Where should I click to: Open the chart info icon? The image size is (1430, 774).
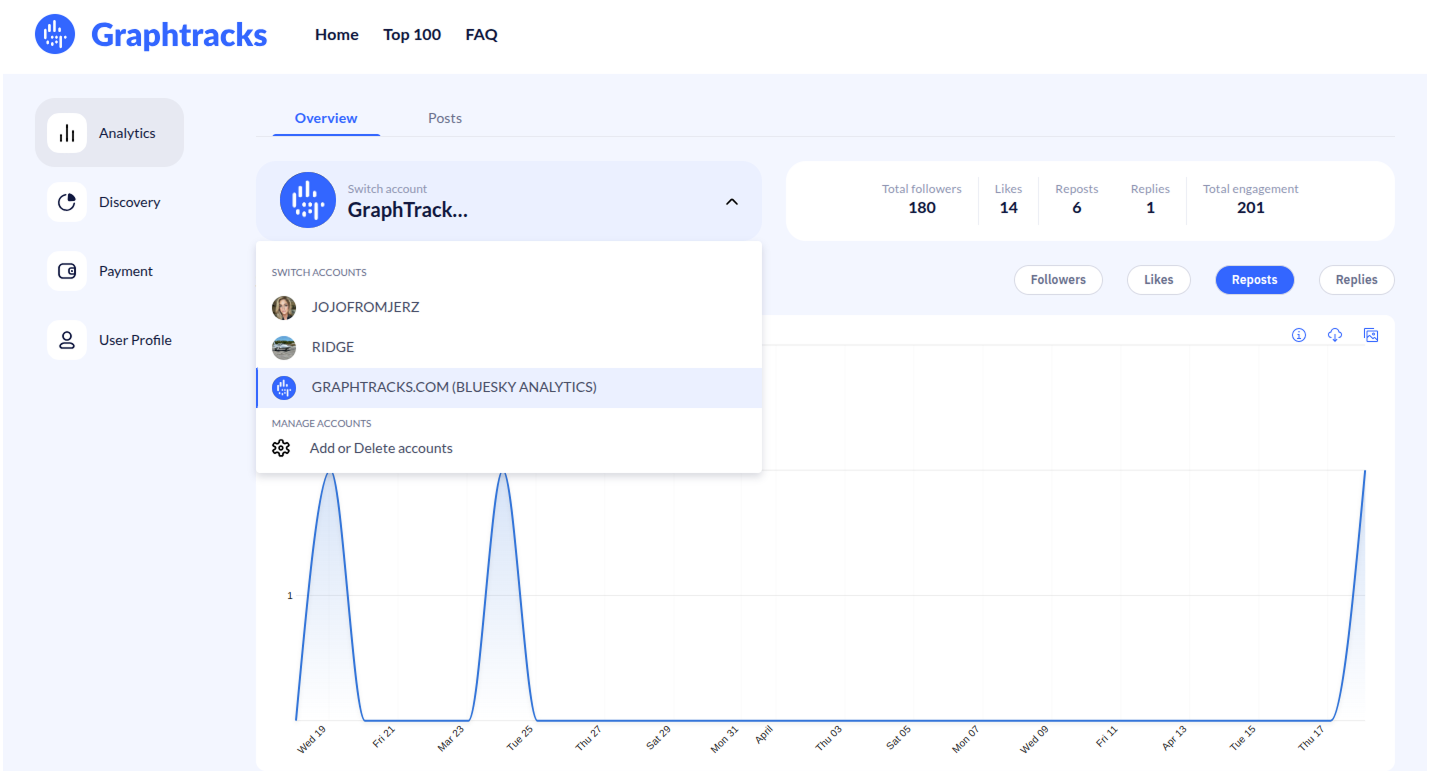[1299, 335]
